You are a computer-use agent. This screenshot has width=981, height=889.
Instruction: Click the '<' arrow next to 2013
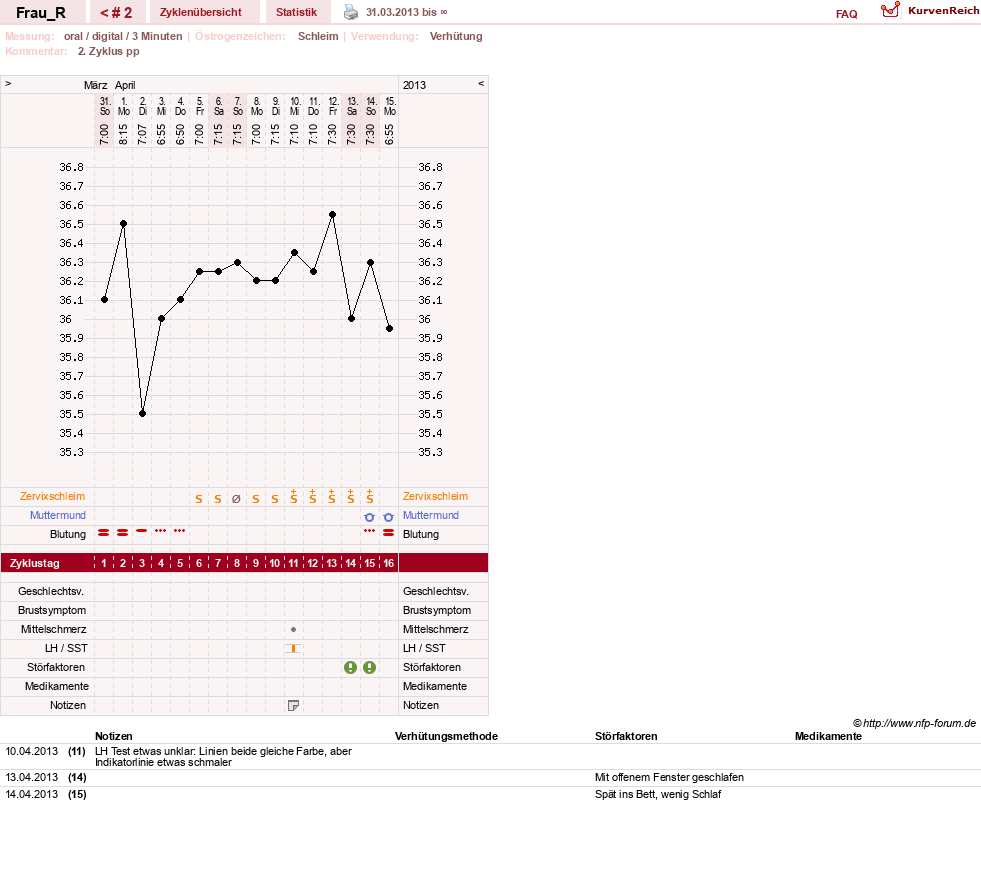[x=481, y=84]
